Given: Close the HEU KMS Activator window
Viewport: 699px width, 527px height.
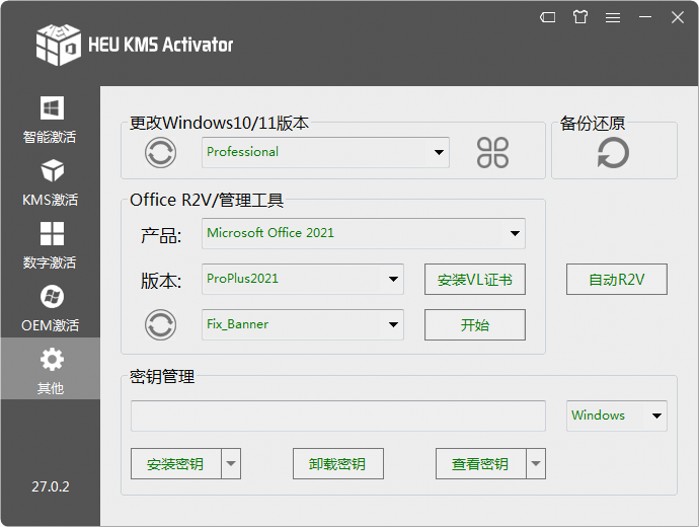Looking at the screenshot, I should tap(678, 17).
